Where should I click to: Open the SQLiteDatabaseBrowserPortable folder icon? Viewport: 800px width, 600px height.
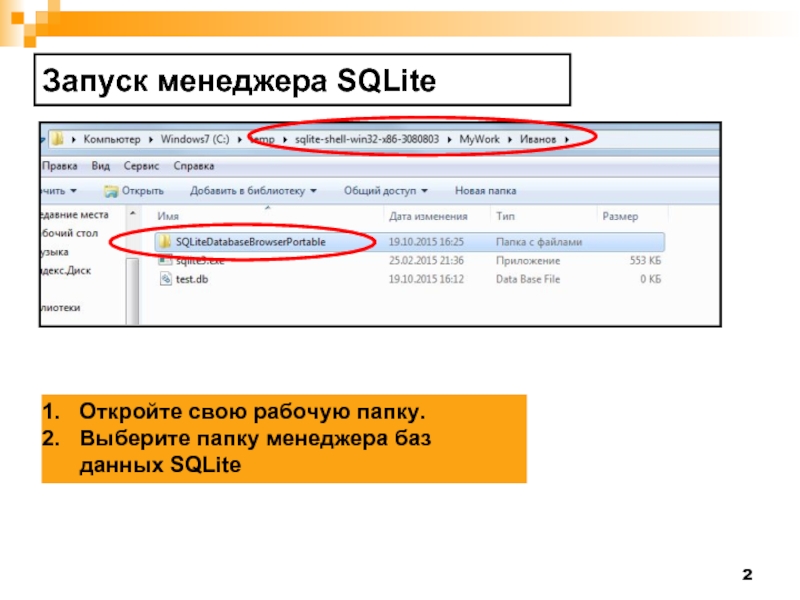coord(165,241)
